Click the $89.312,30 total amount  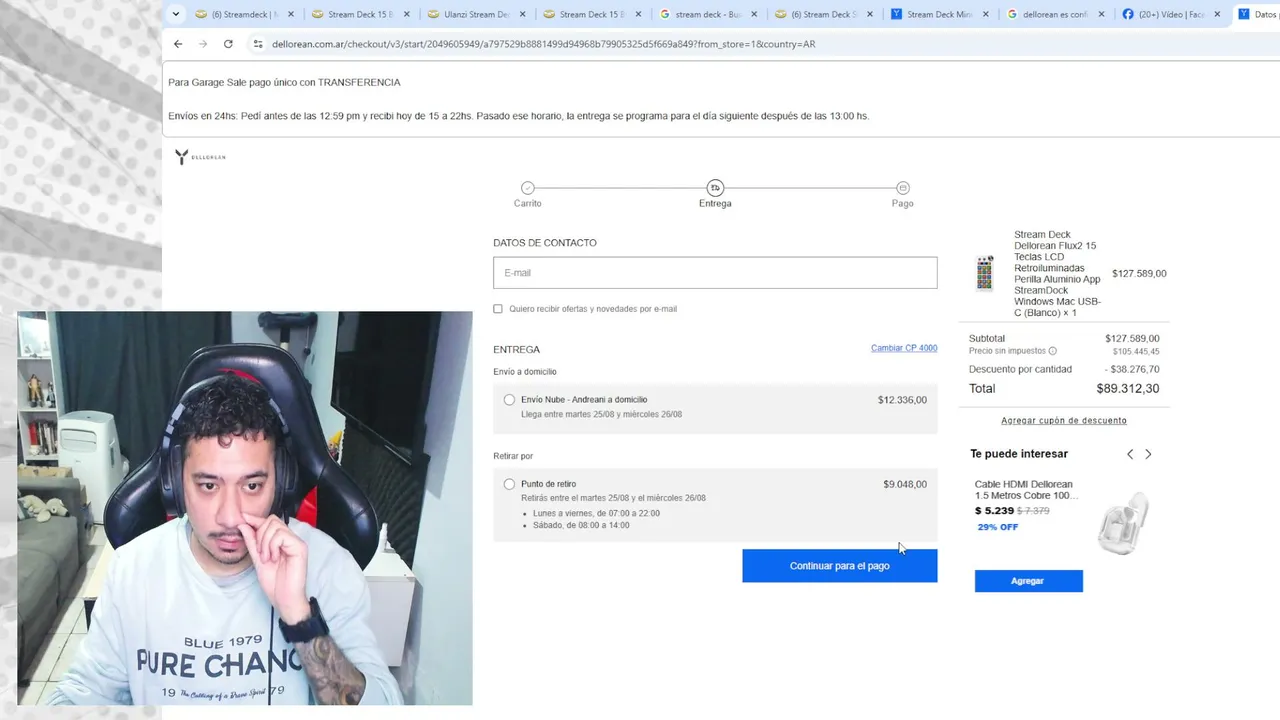1128,389
